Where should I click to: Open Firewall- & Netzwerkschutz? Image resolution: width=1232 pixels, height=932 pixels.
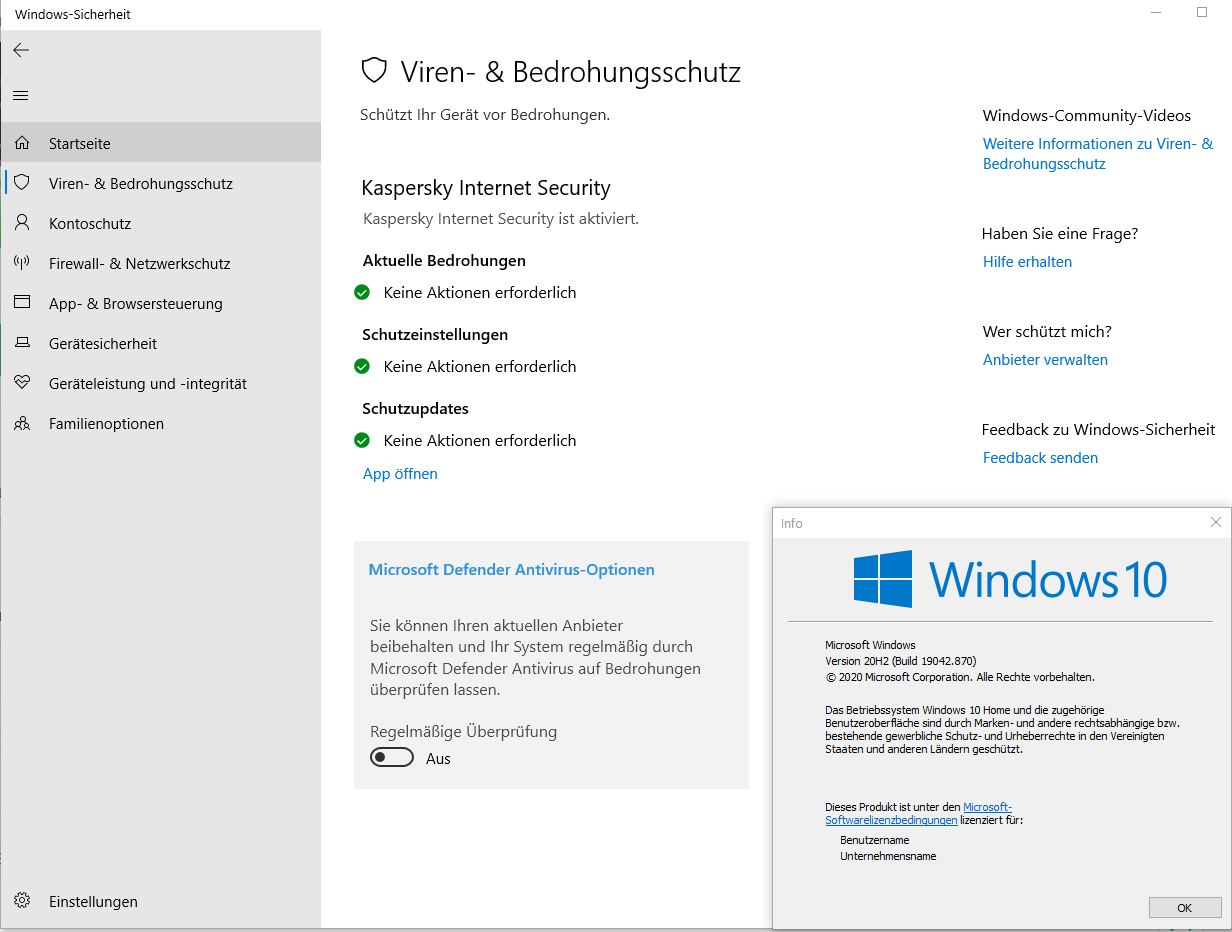click(x=161, y=263)
